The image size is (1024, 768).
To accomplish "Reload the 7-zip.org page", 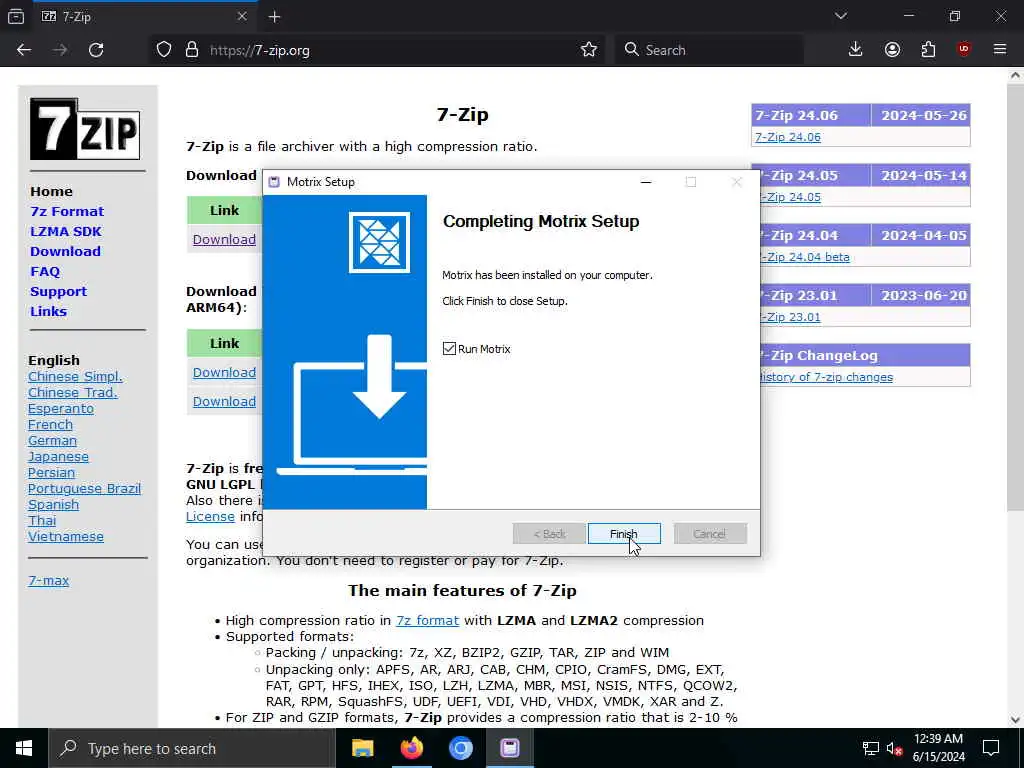I will point(96,50).
